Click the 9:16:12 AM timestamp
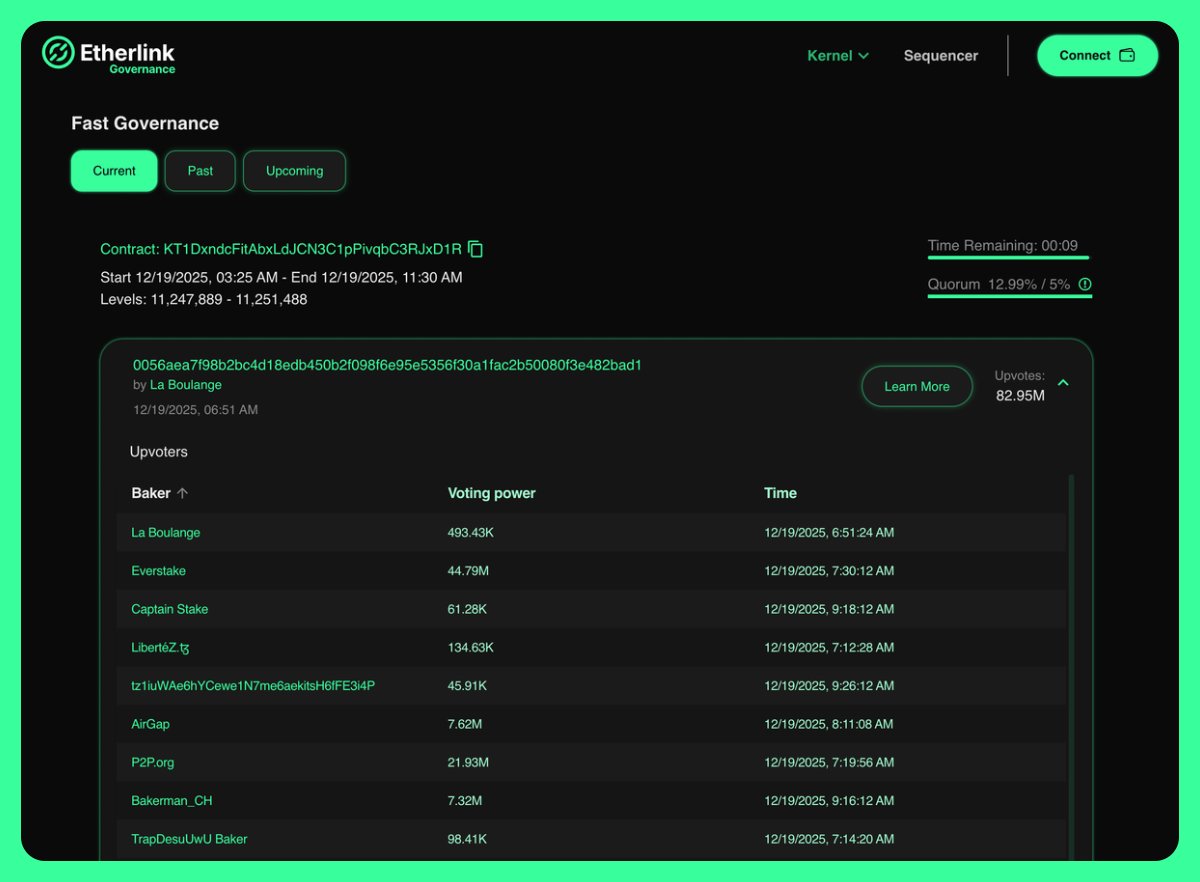Viewport: 1200px width, 882px height. [x=829, y=801]
